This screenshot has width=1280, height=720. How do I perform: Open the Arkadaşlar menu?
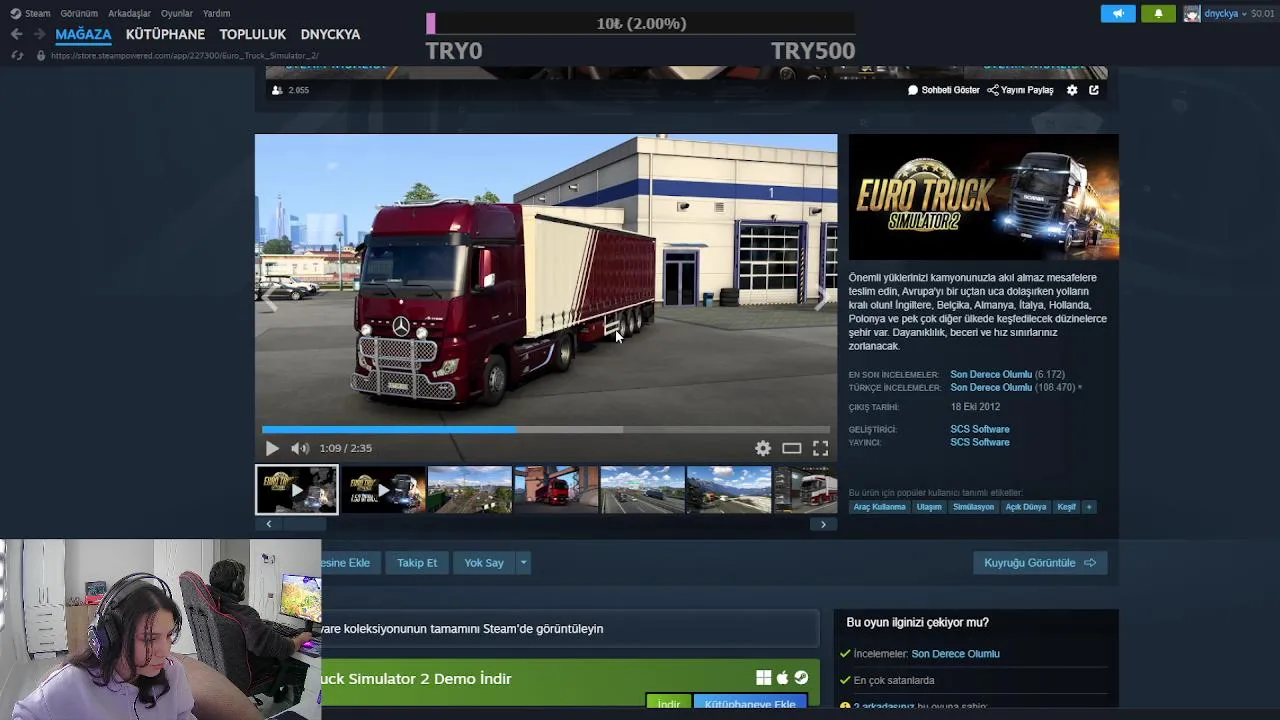pyautogui.click(x=129, y=13)
